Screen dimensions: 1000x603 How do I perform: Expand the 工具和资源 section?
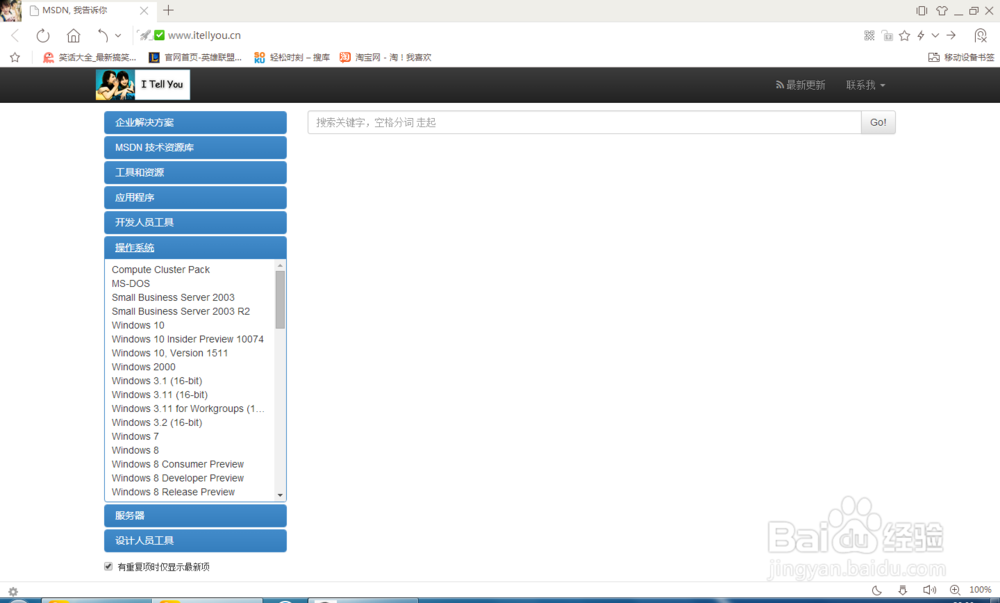(x=195, y=172)
